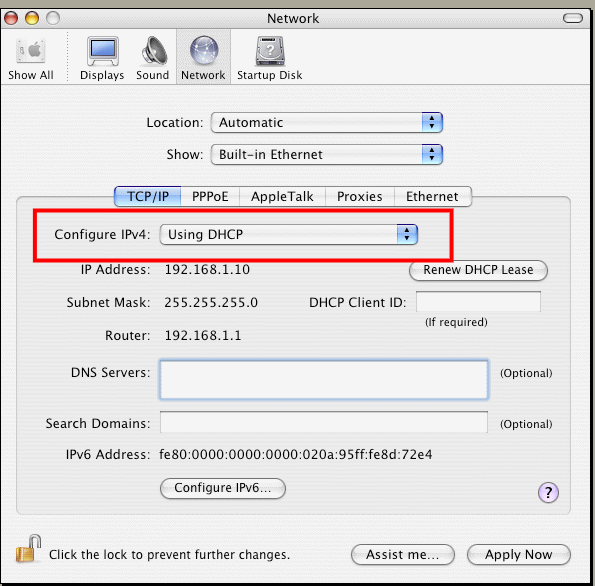595x586 pixels.
Task: Open the Proxies tab
Action: pyautogui.click(x=360, y=197)
